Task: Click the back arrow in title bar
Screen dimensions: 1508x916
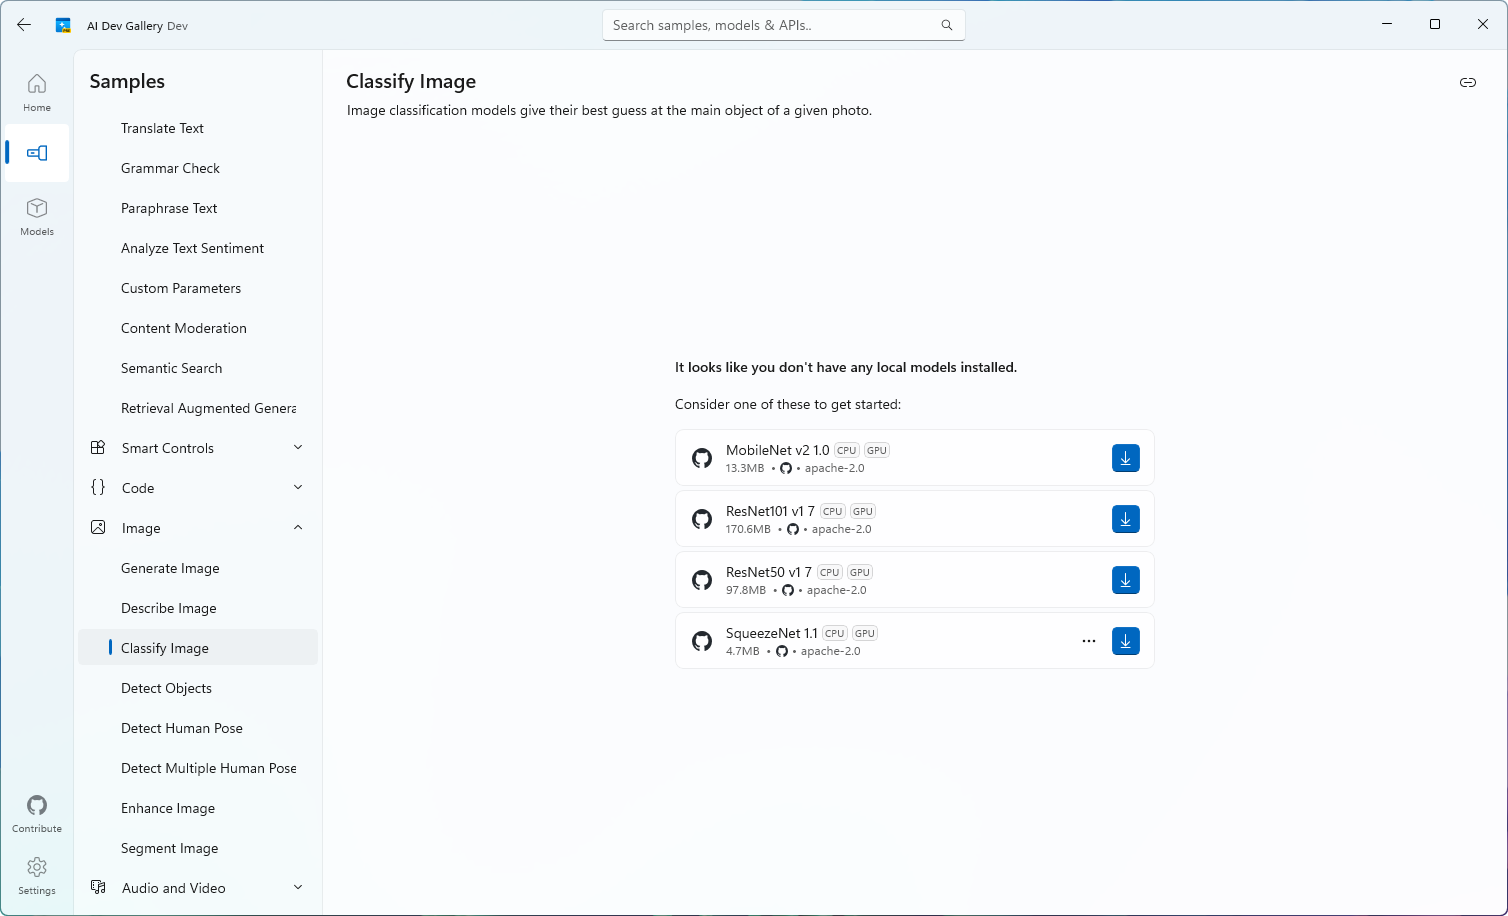Action: [24, 25]
